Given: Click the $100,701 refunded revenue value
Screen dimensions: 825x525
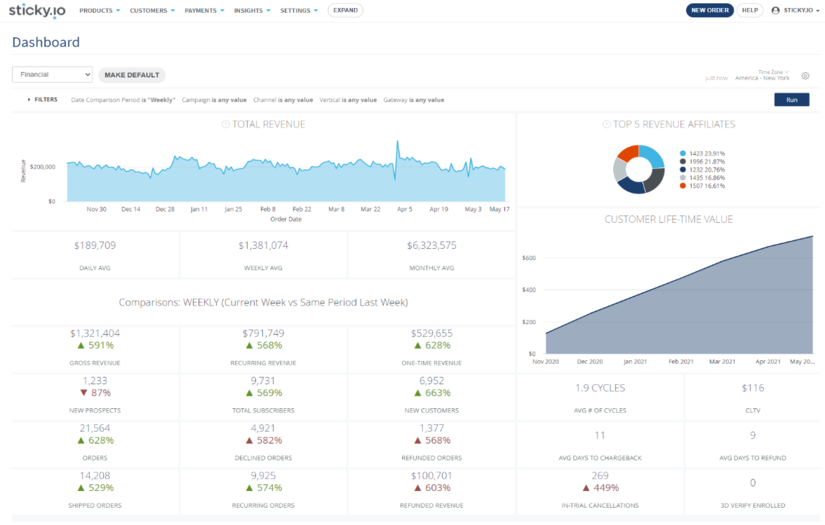Looking at the screenshot, I should [x=431, y=476].
